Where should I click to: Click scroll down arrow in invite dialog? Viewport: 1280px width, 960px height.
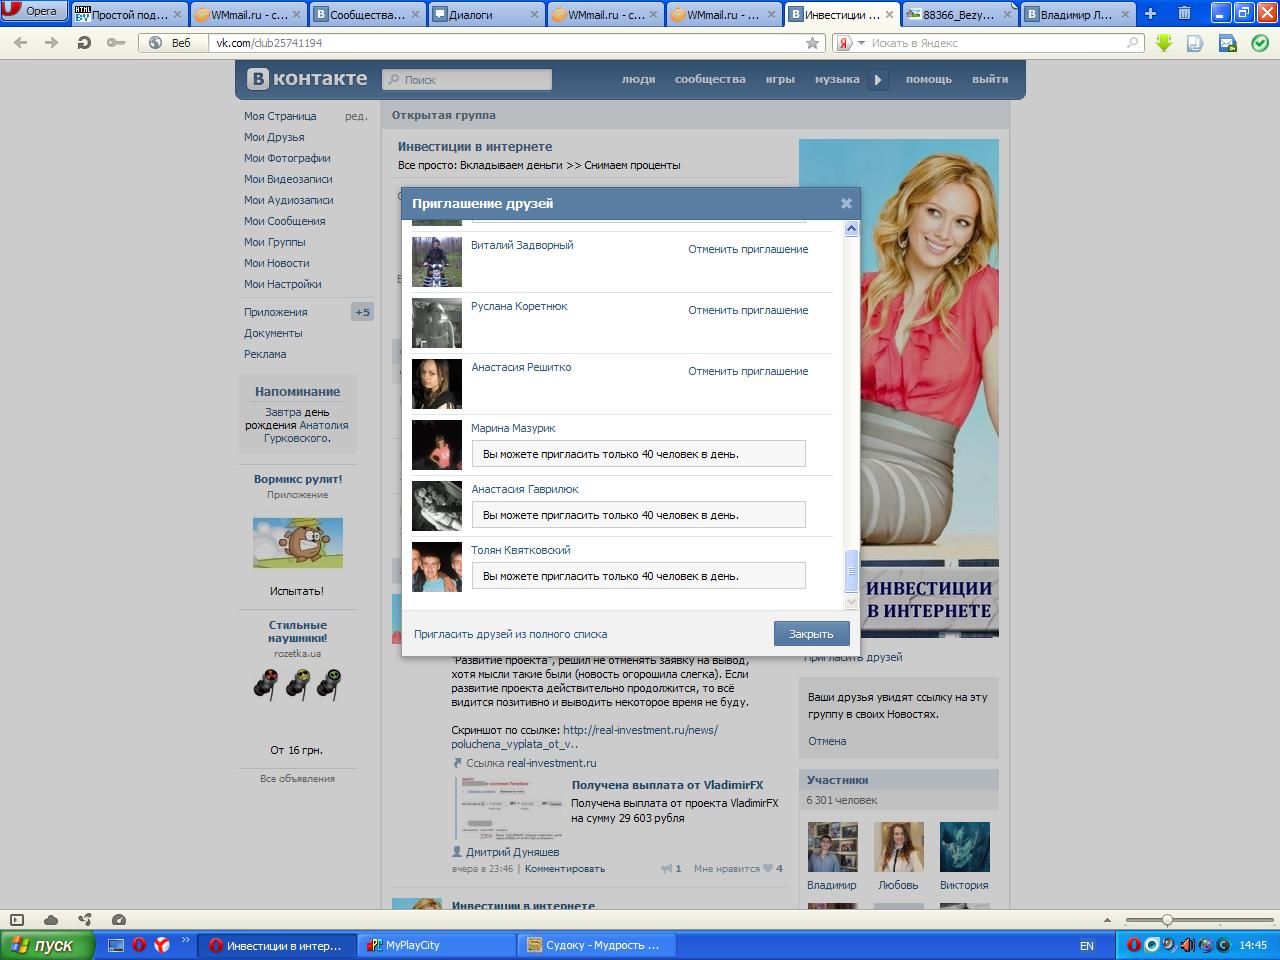[x=851, y=602]
